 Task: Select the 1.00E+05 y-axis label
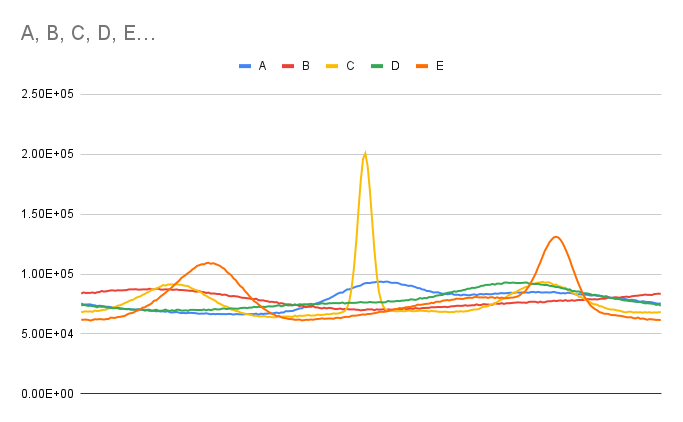[49, 274]
